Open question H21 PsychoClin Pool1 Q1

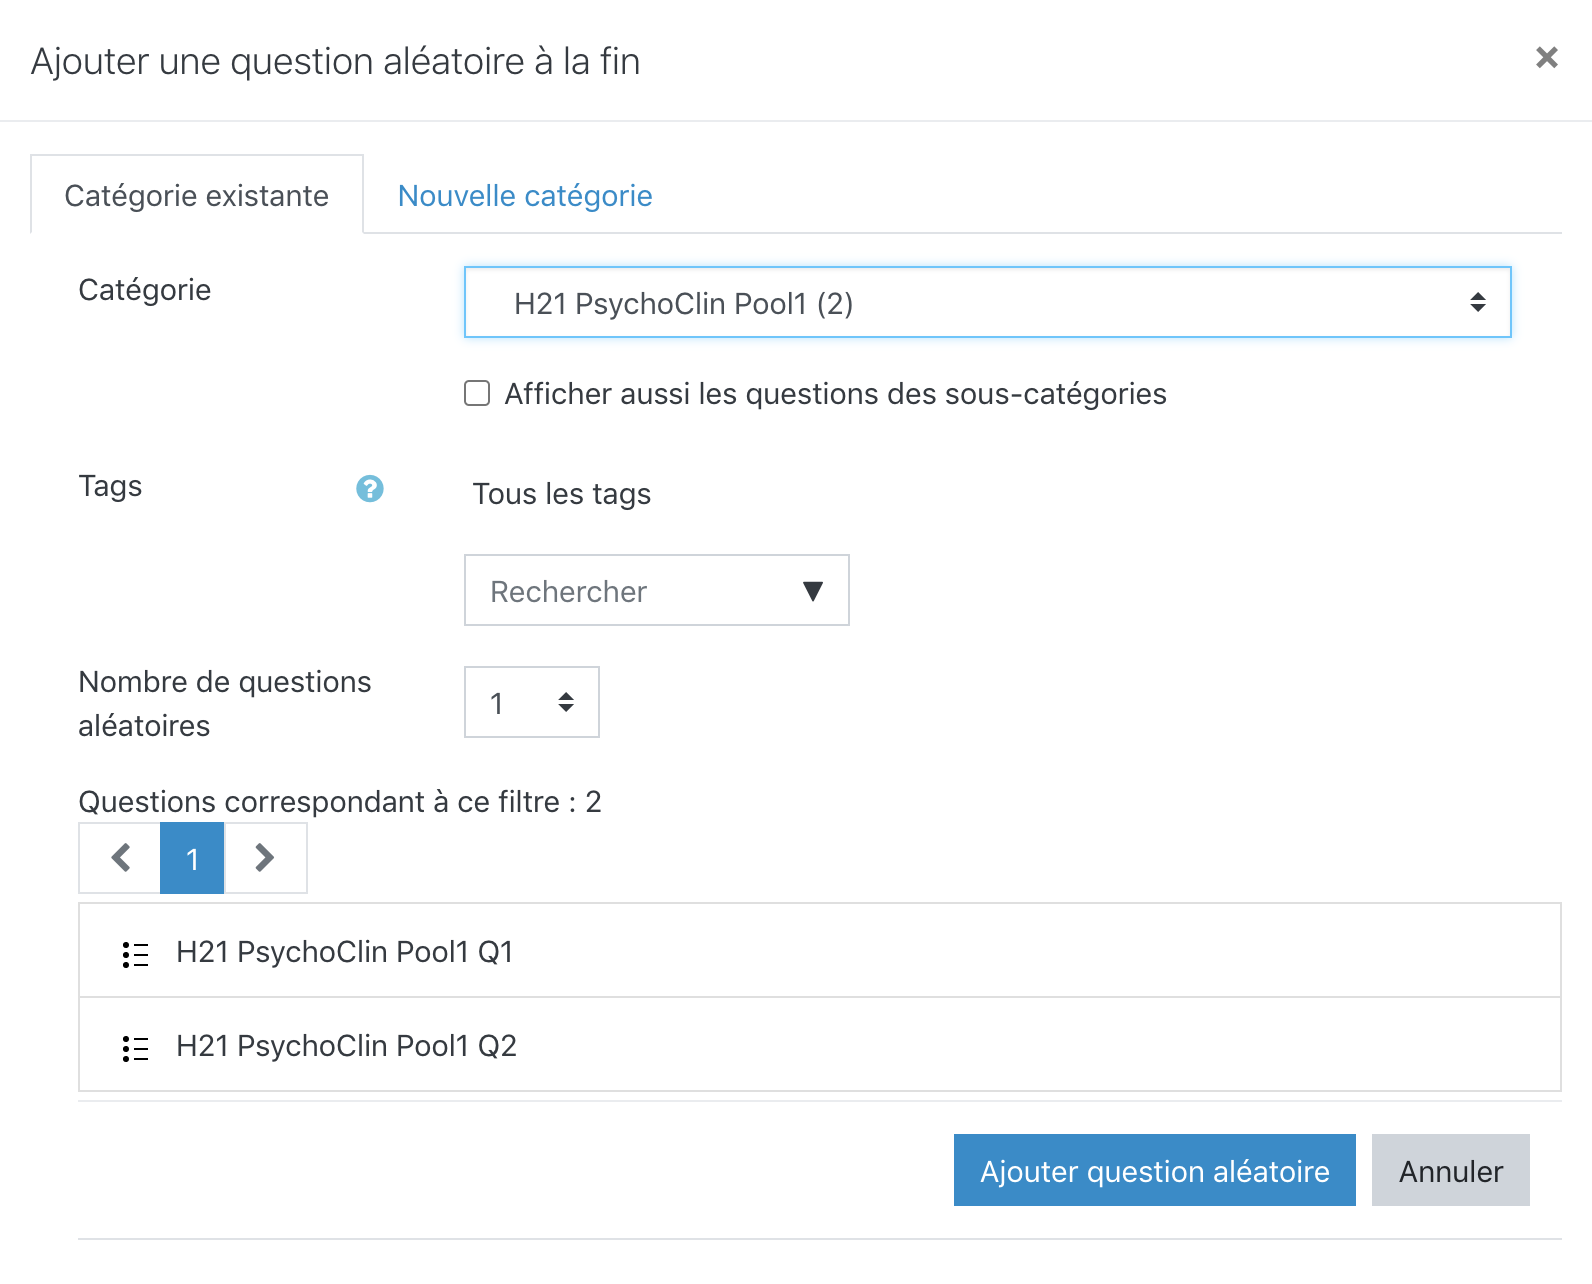pyautogui.click(x=345, y=952)
